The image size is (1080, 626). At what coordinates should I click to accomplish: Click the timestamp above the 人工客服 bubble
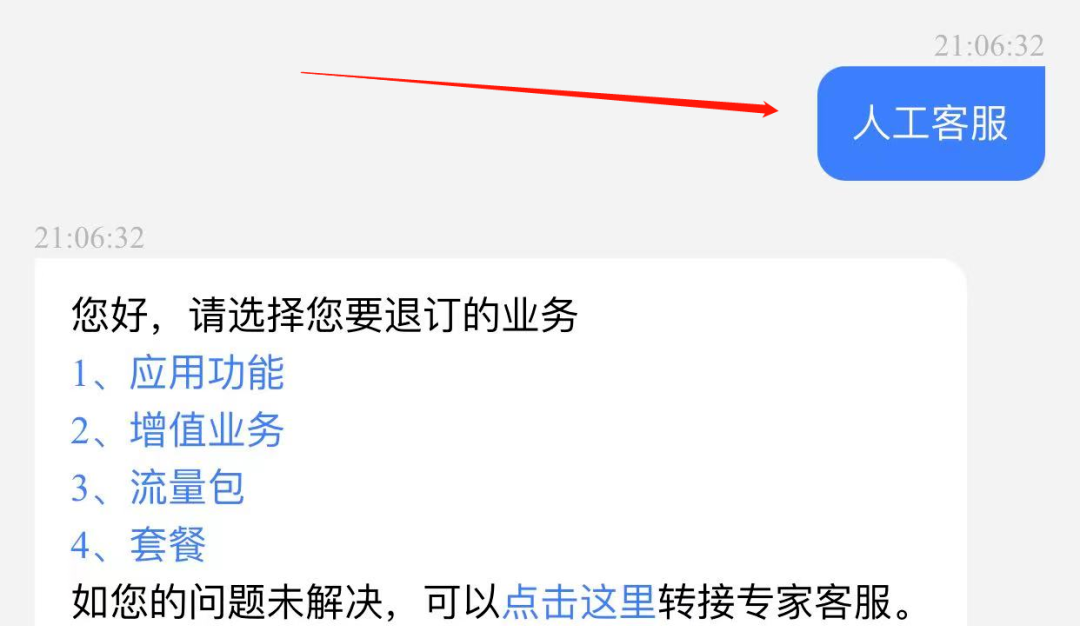989,46
